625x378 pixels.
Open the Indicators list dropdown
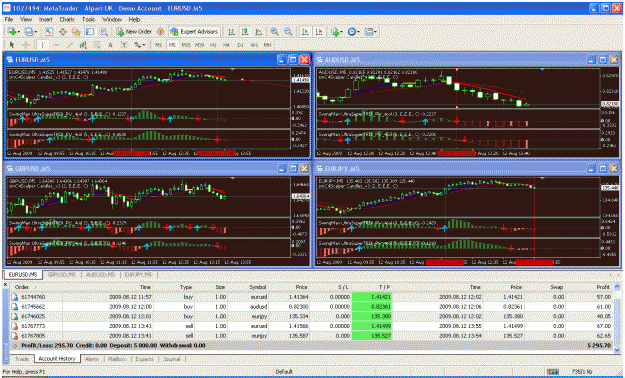(337, 32)
